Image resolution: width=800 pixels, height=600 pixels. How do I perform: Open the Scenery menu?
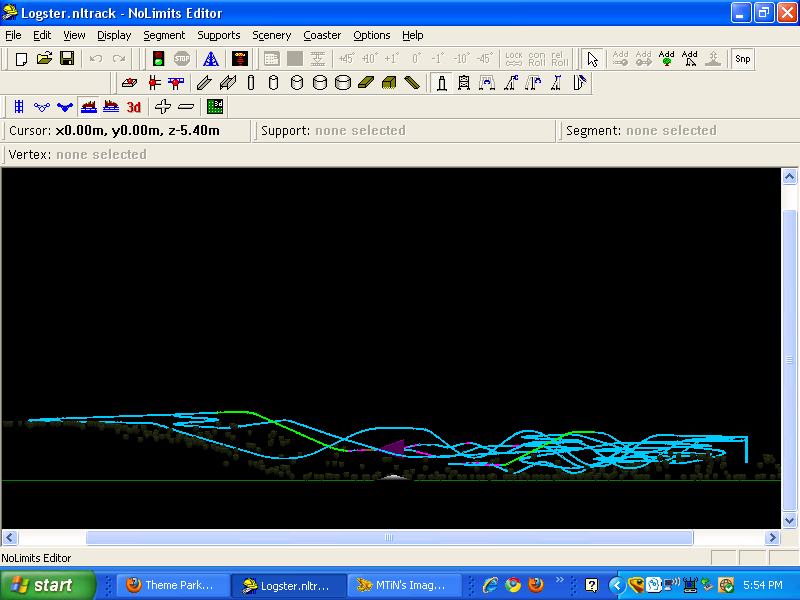click(x=271, y=35)
